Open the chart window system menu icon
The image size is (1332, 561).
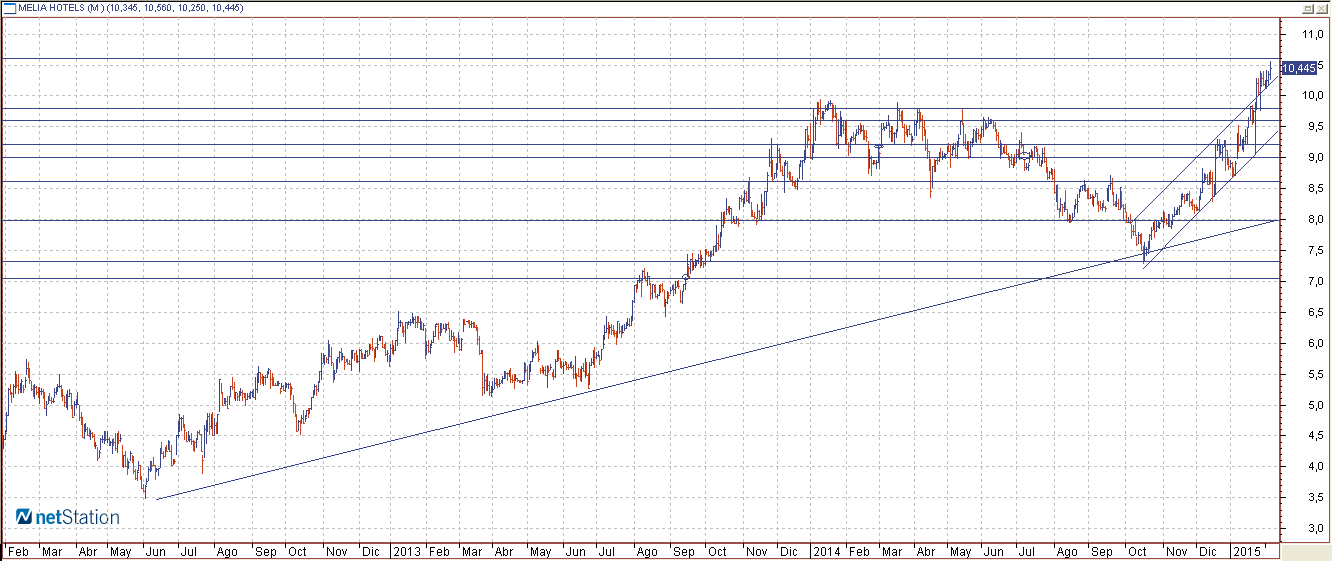point(10,7)
